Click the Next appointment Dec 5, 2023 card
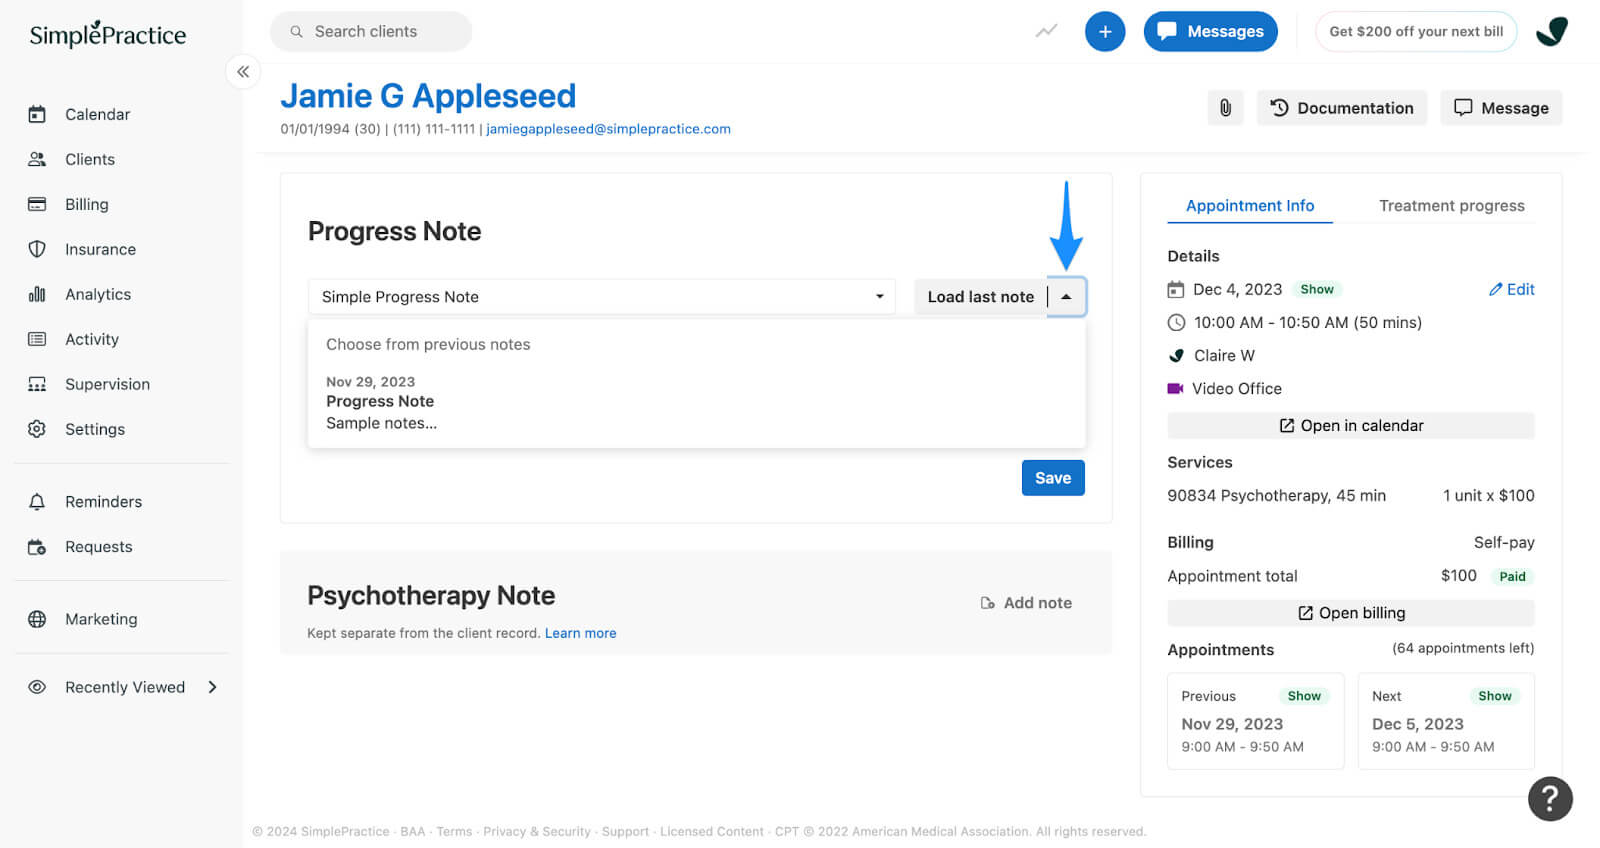 click(x=1446, y=721)
